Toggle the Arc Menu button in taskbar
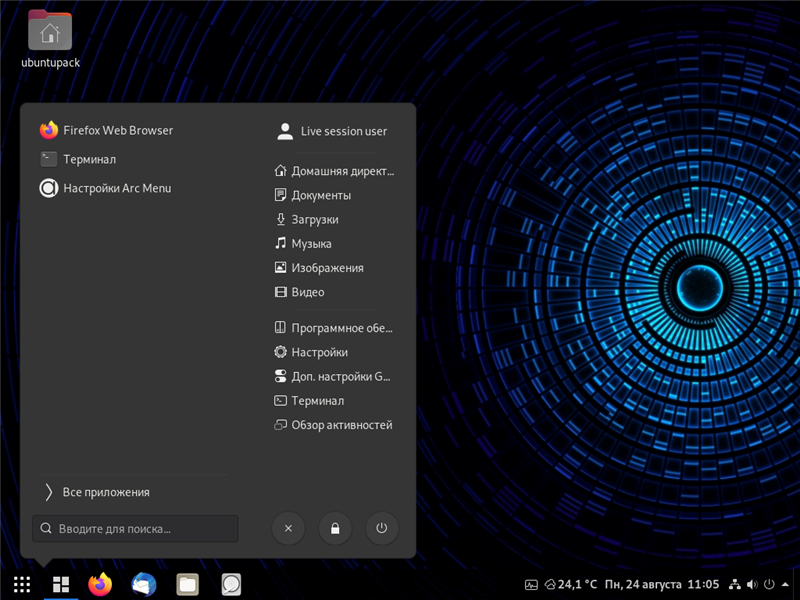Image resolution: width=800 pixels, height=600 pixels. pyautogui.click(x=61, y=584)
